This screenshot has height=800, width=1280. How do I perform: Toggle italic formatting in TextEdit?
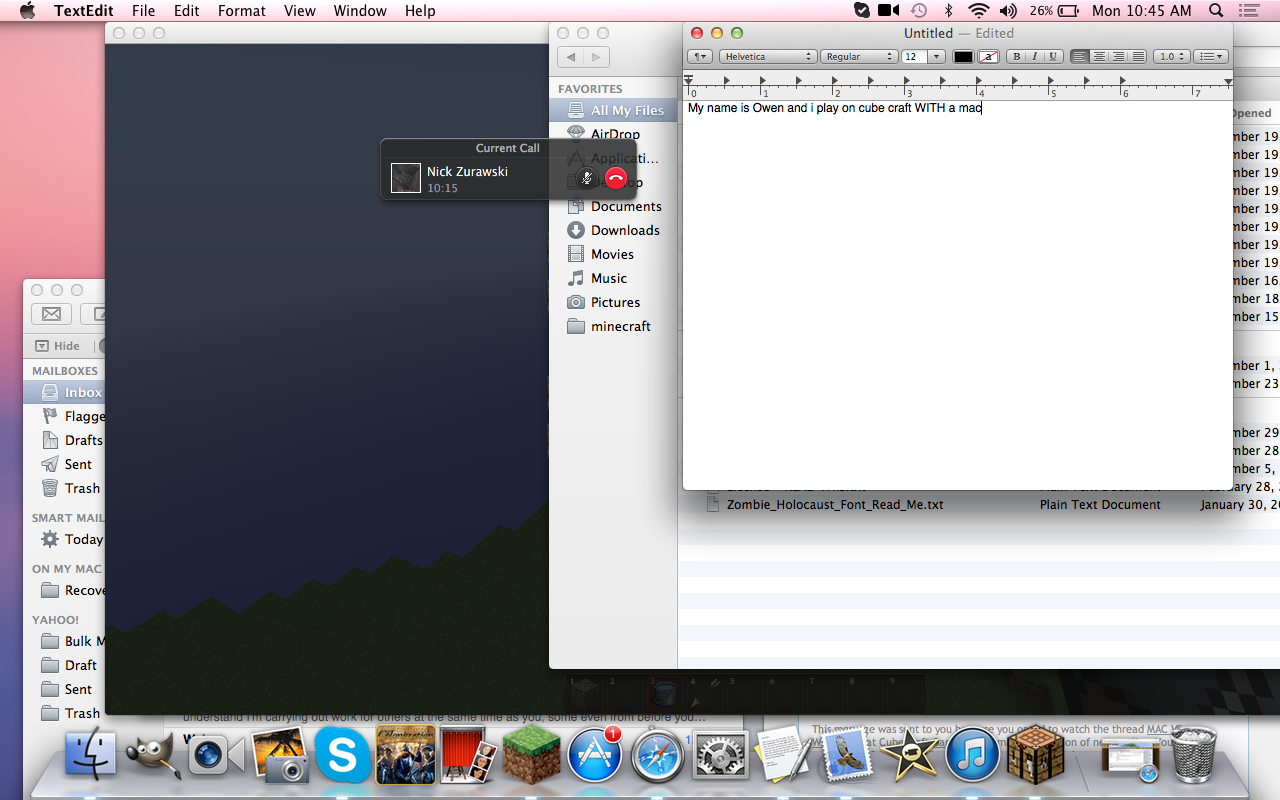click(x=1034, y=57)
